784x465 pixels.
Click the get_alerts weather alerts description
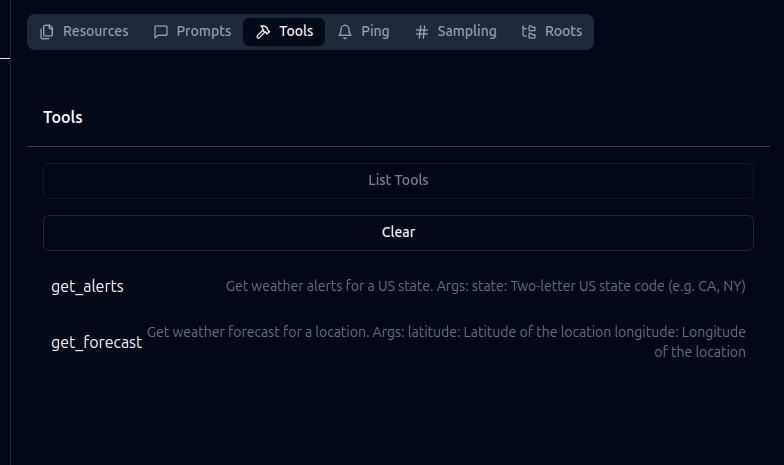point(485,286)
